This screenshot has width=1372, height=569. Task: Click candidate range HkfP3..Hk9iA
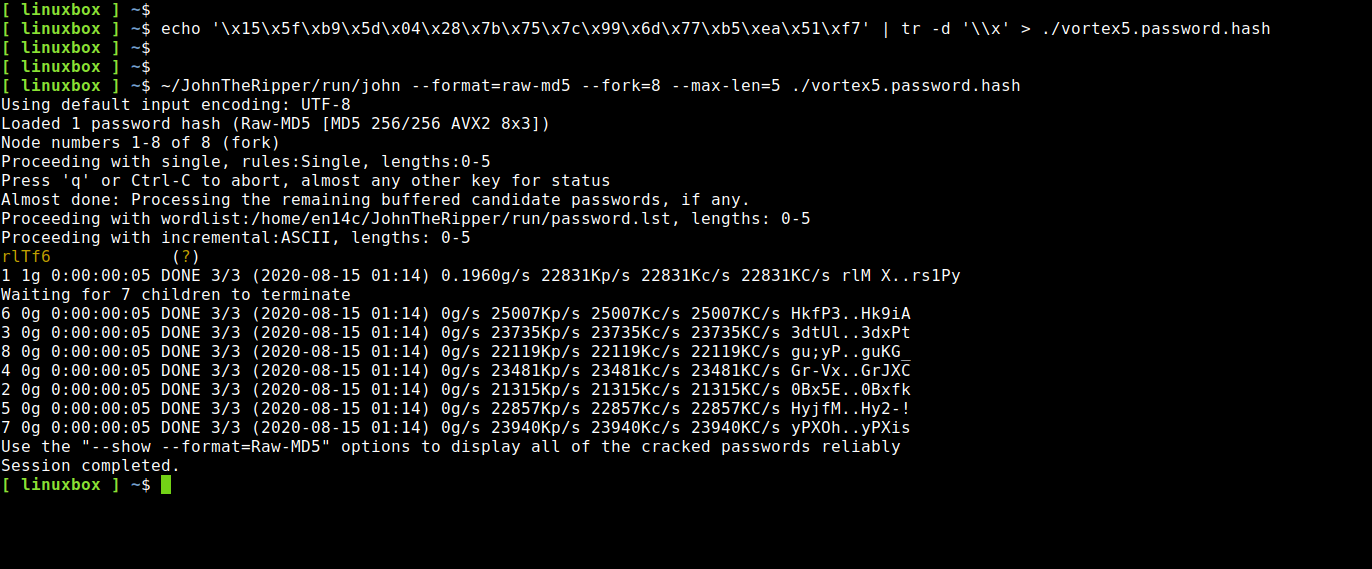tap(850, 314)
